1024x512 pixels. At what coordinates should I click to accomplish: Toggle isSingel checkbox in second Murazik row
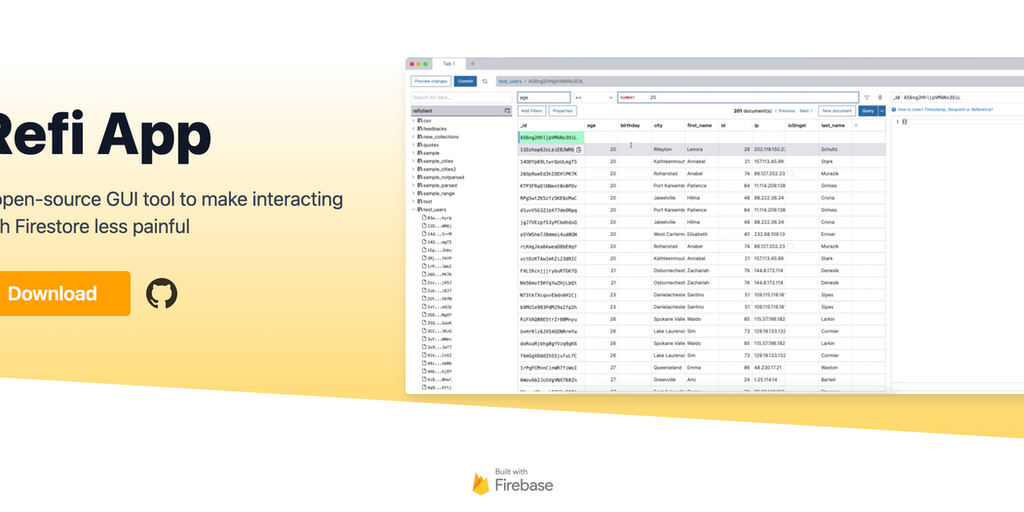pos(790,246)
